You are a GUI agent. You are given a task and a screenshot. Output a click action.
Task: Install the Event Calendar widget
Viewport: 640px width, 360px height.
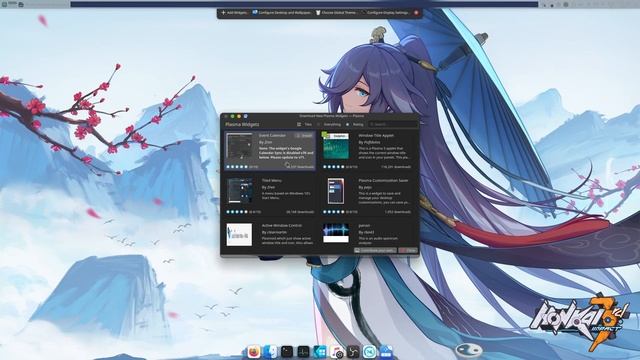(304, 135)
